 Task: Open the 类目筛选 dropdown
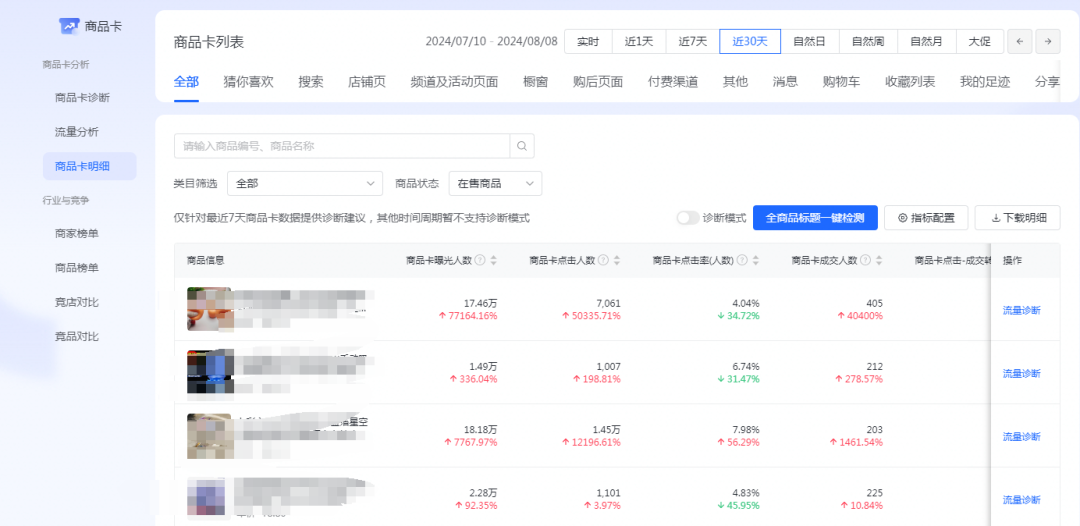305,184
